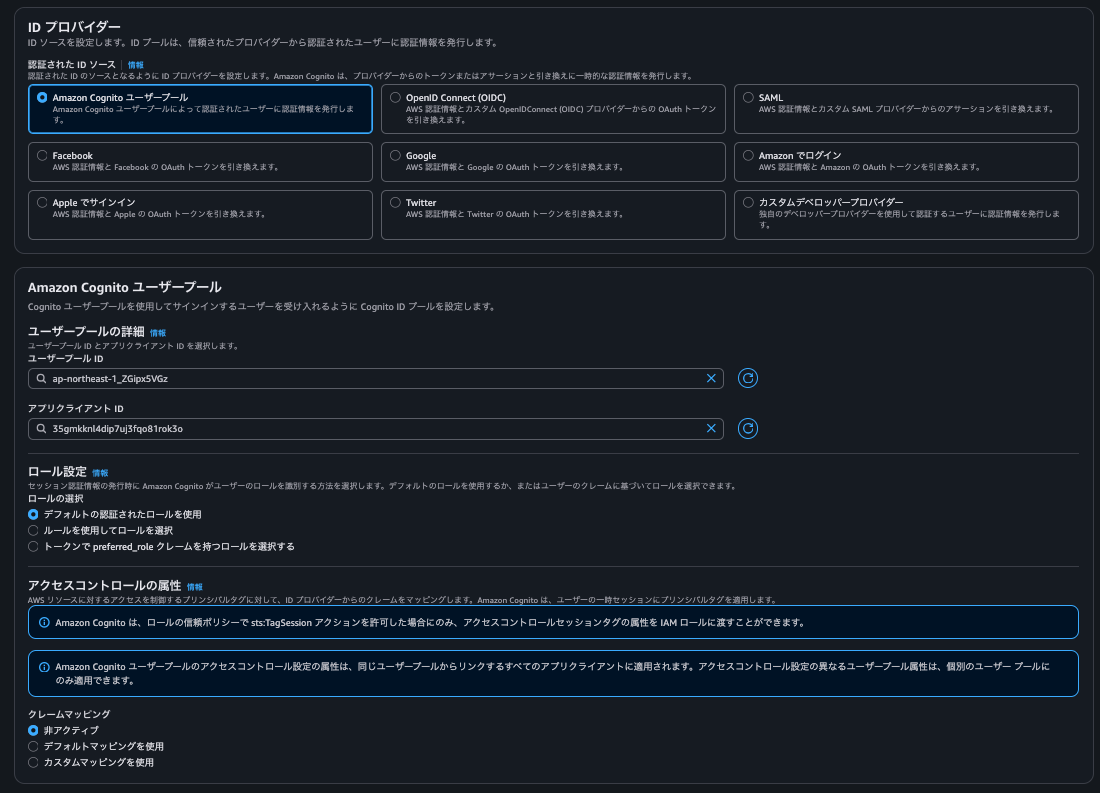This screenshot has height=793, width=1100.
Task: Choose デフォルトの認証されたロールを使用 role option
Action: [33, 514]
